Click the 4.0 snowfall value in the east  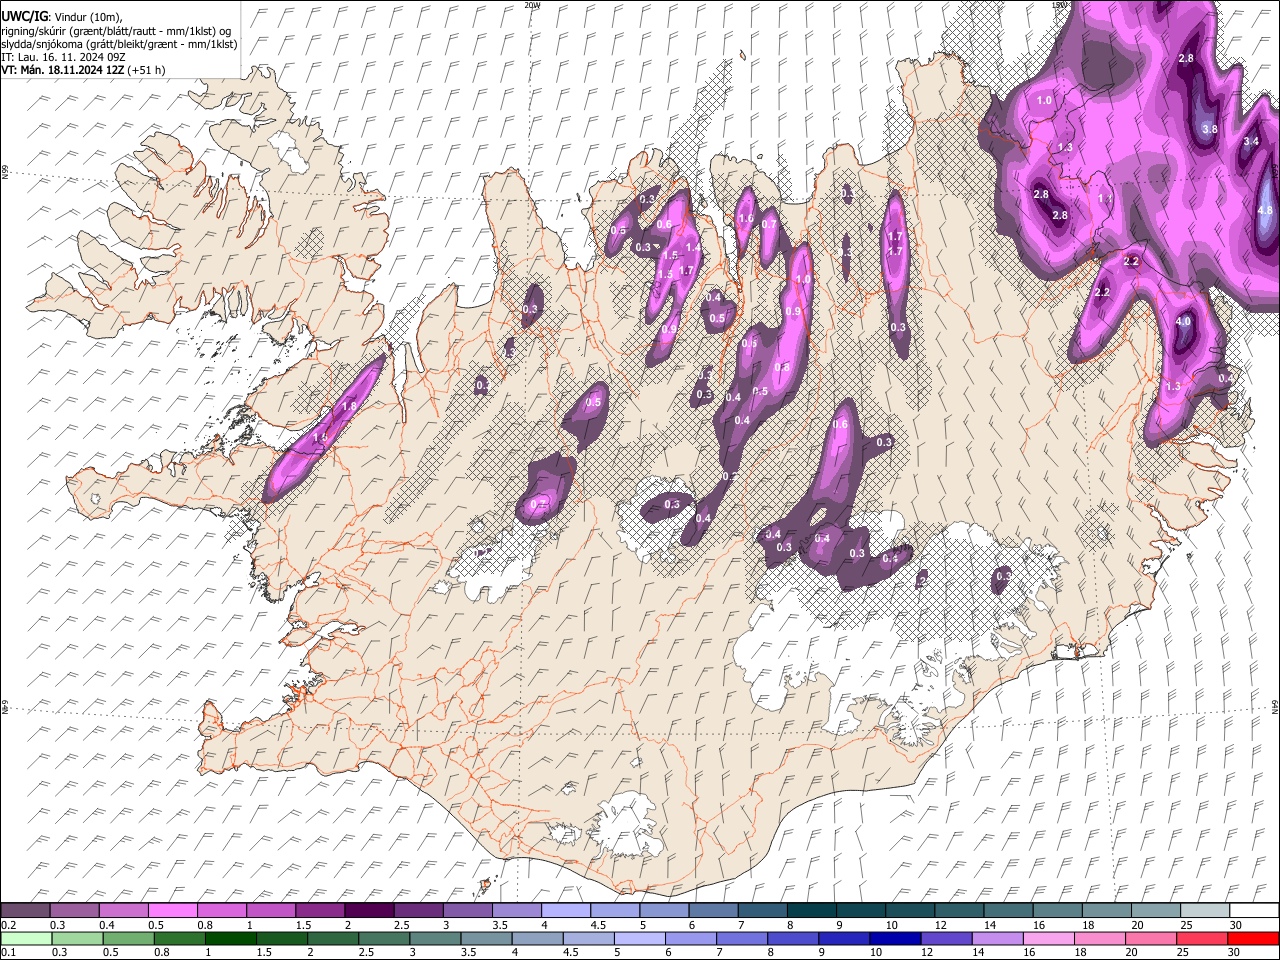1183,322
